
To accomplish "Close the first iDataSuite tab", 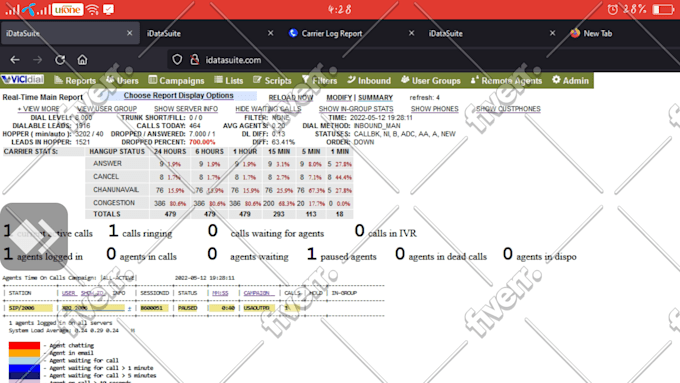I will point(130,33).
